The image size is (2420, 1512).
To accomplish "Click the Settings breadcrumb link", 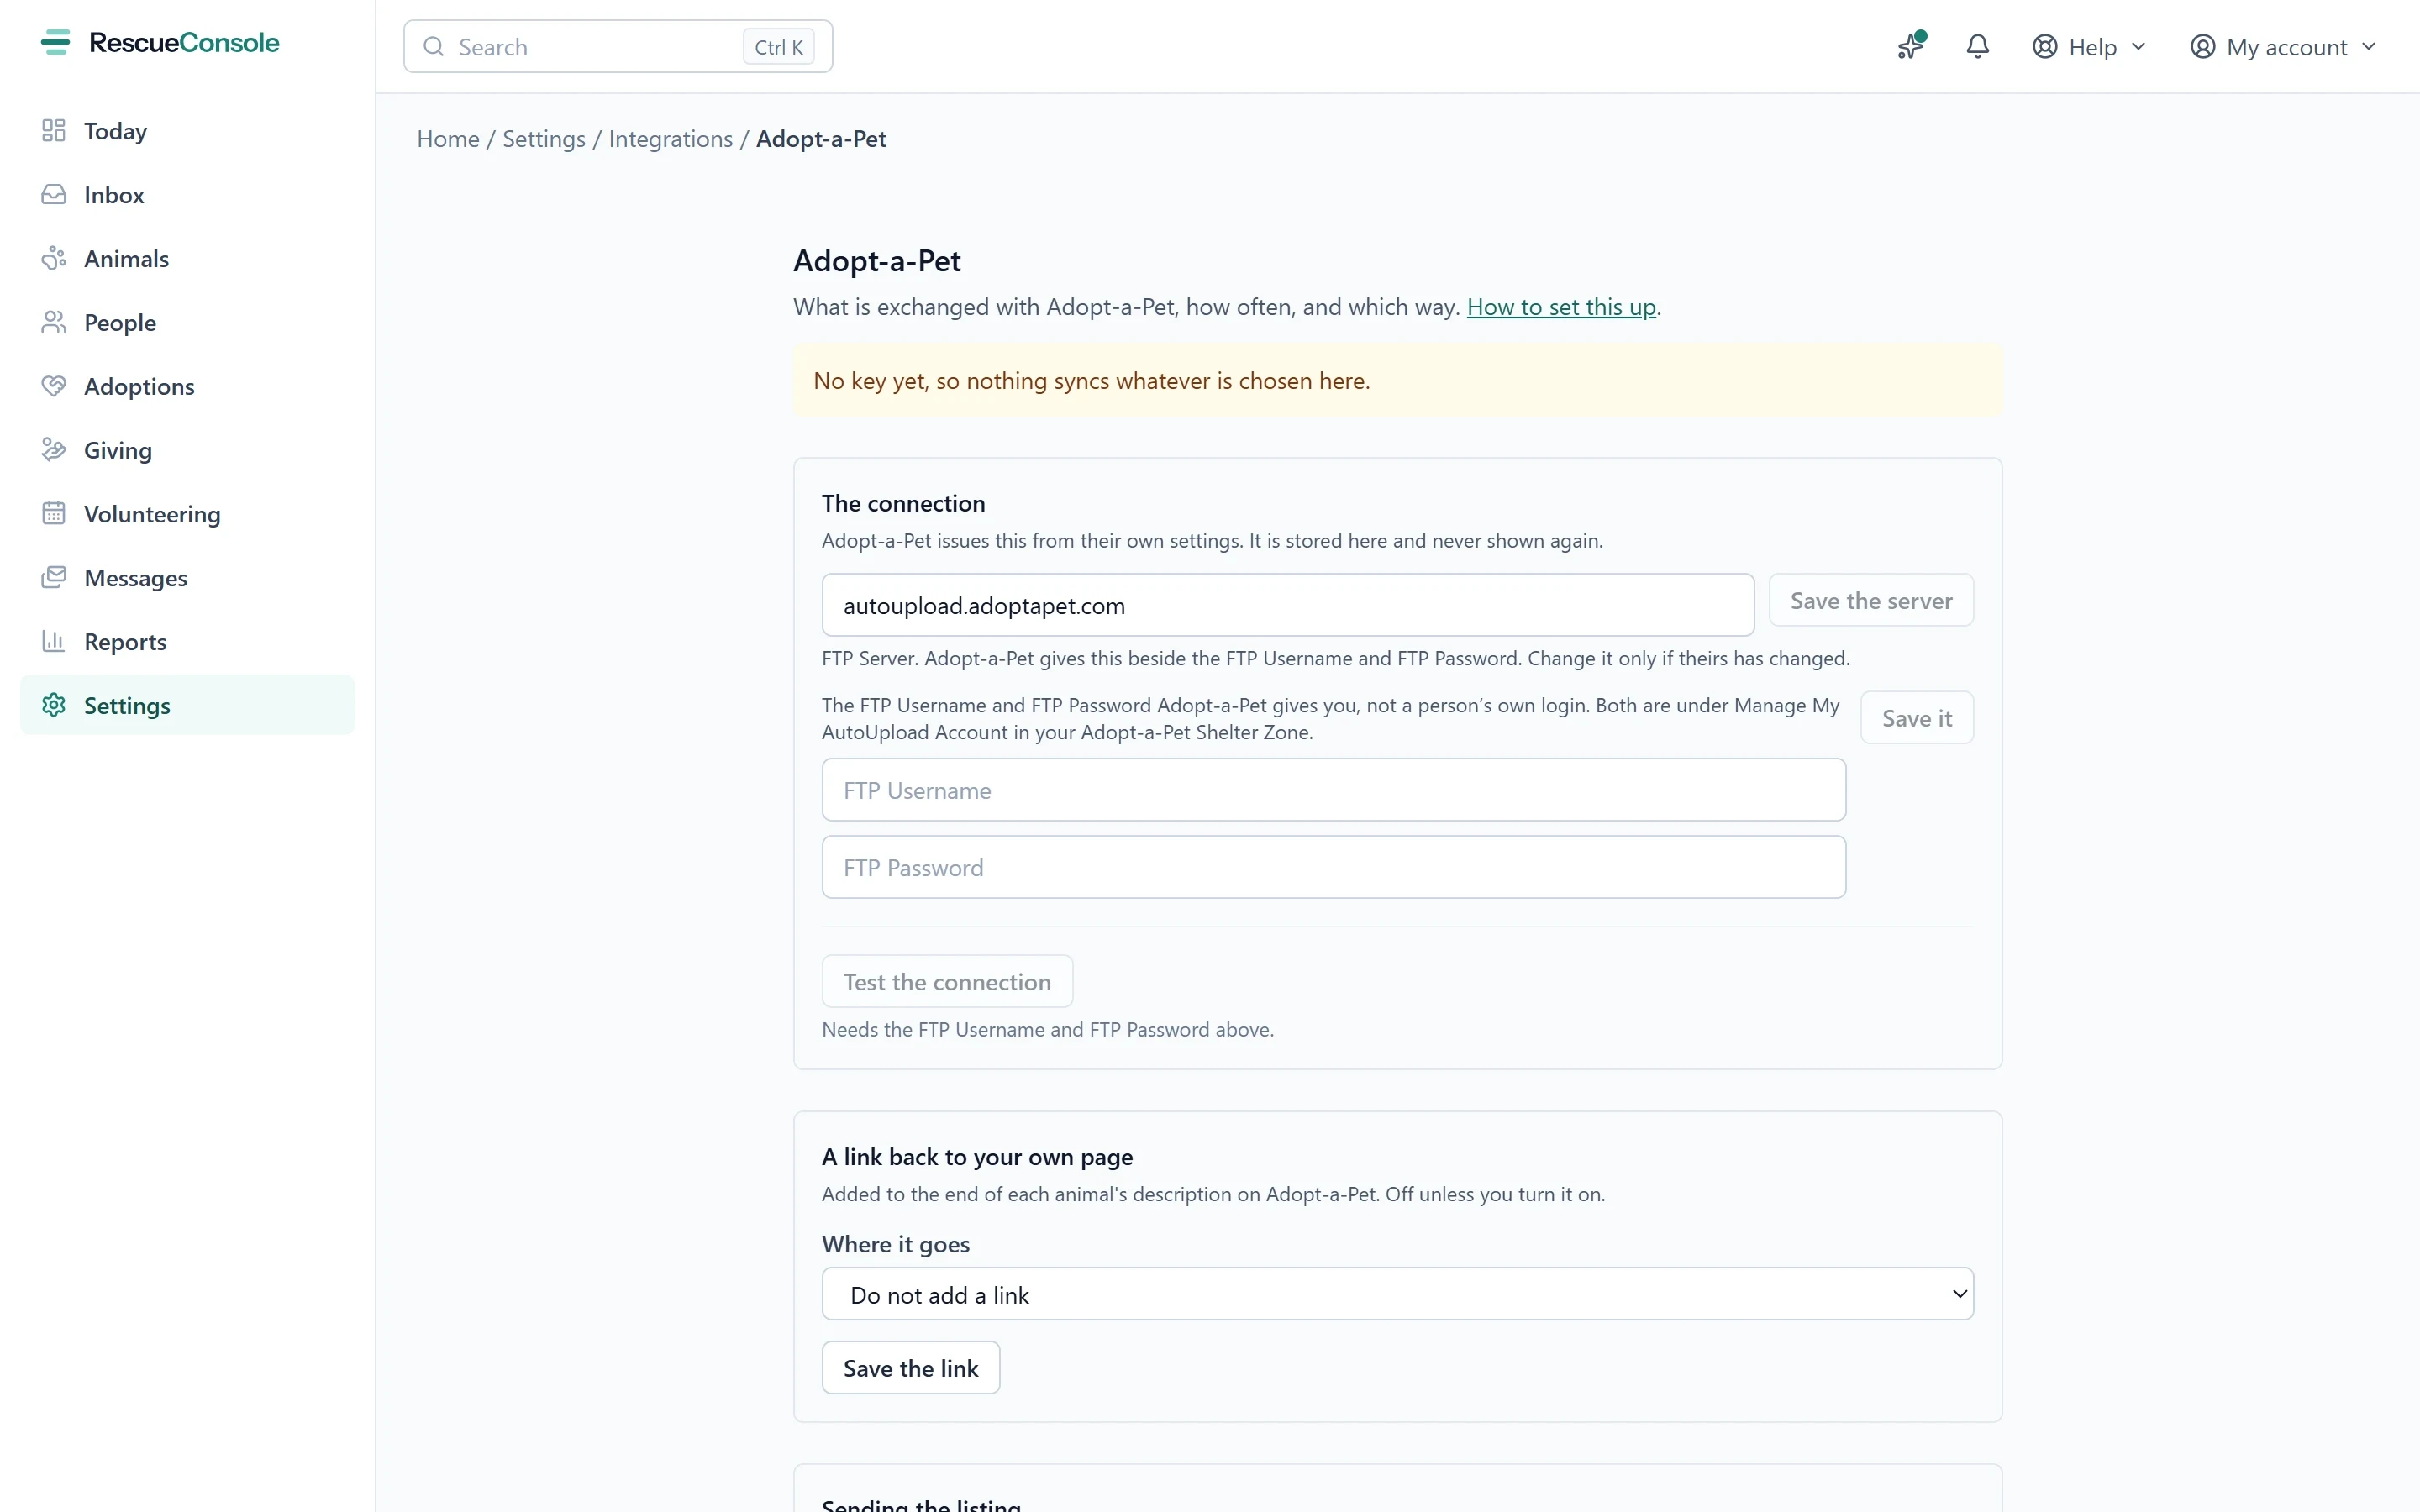I will coord(544,139).
